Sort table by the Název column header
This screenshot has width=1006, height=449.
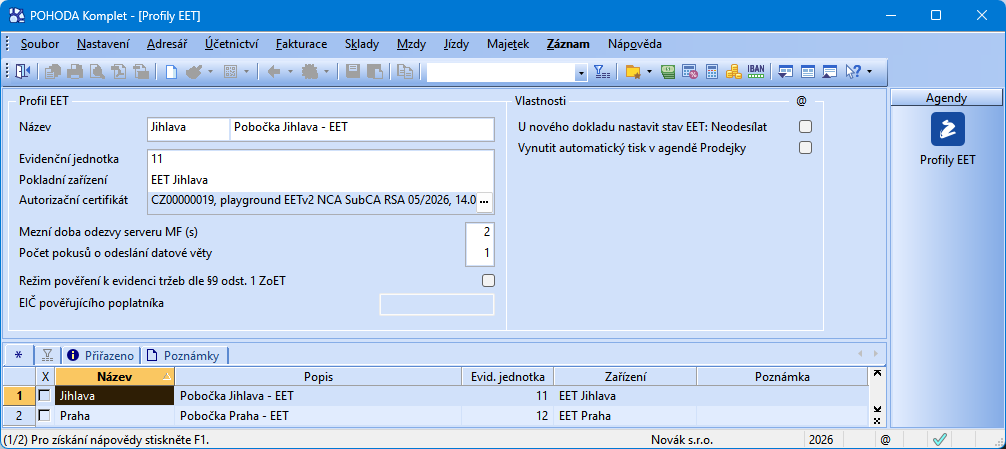[115, 377]
